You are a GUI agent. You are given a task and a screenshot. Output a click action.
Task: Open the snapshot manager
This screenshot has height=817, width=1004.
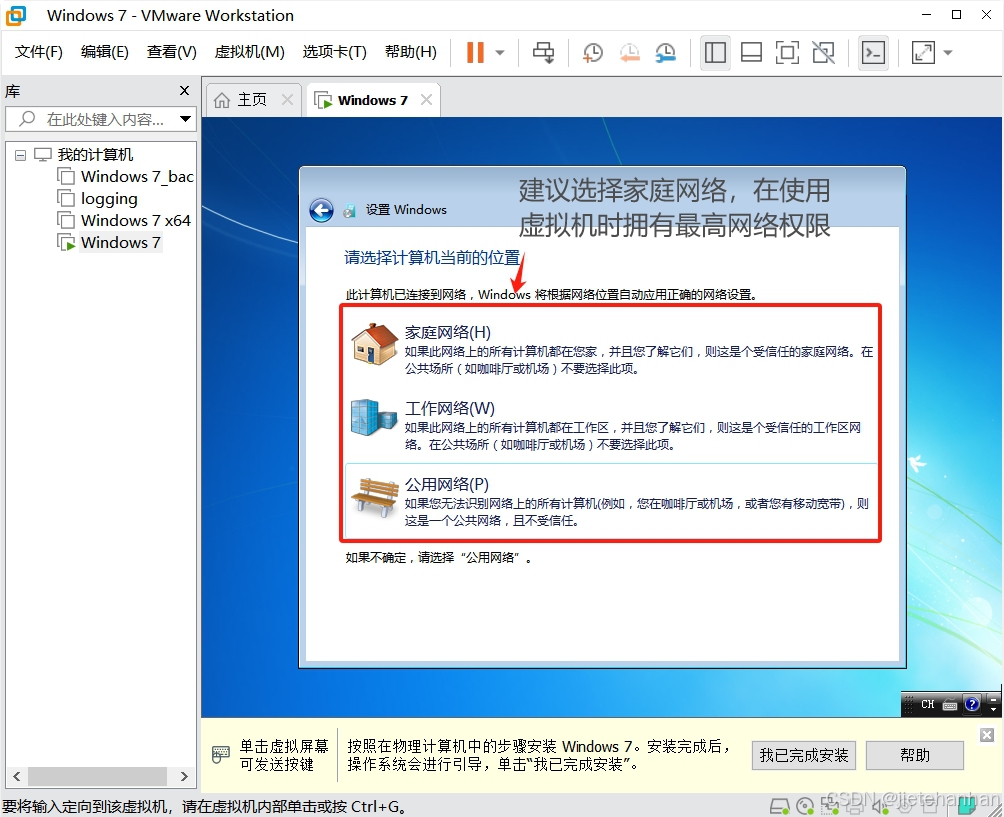pos(666,53)
